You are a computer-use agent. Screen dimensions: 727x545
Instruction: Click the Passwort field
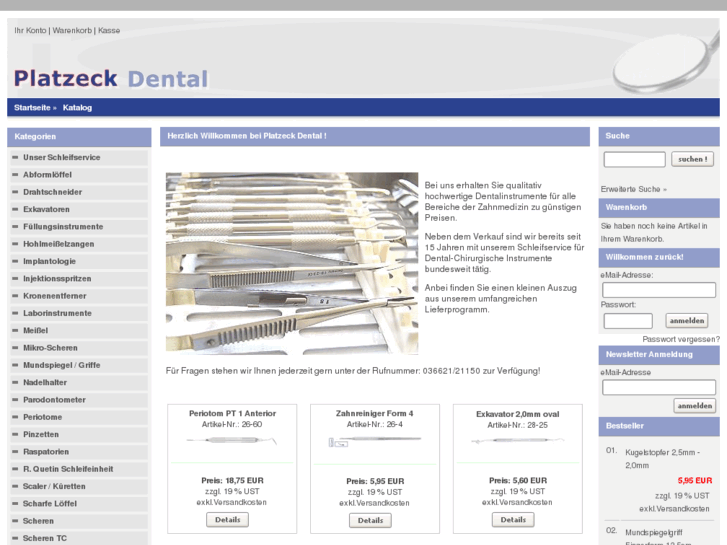[628, 321]
